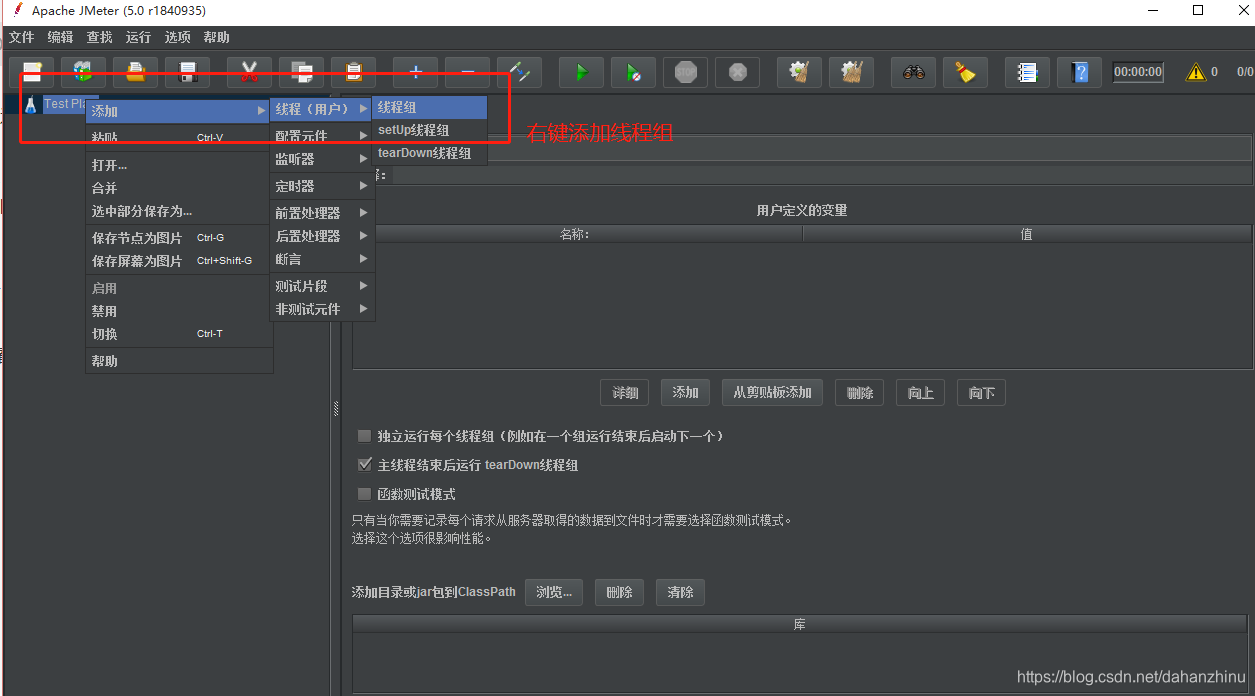The width and height of the screenshot is (1255, 696).
Task: Open the Function Helper dialog icon
Action: pyautogui.click(x=1027, y=72)
